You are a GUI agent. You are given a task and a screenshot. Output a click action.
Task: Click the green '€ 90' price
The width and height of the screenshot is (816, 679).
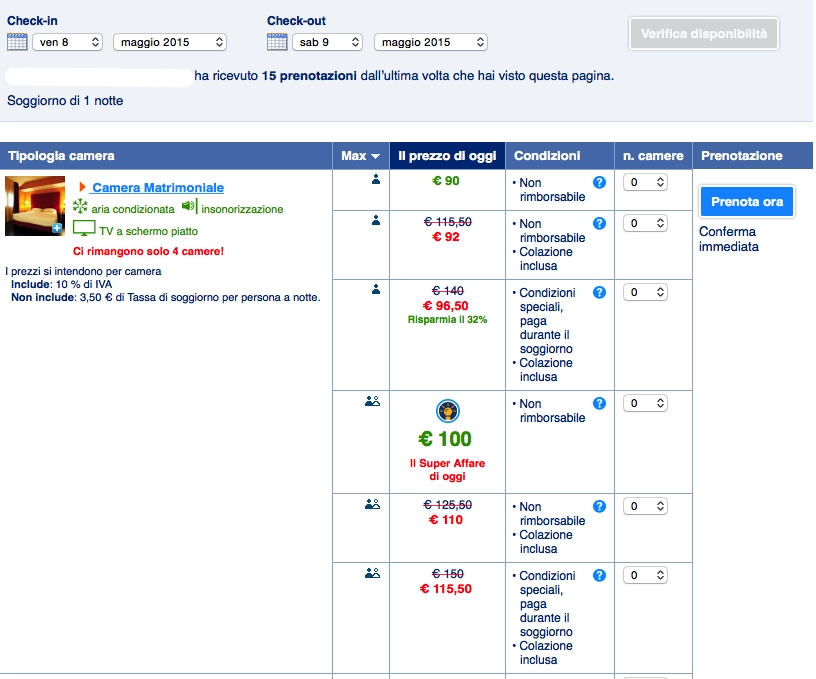click(445, 181)
